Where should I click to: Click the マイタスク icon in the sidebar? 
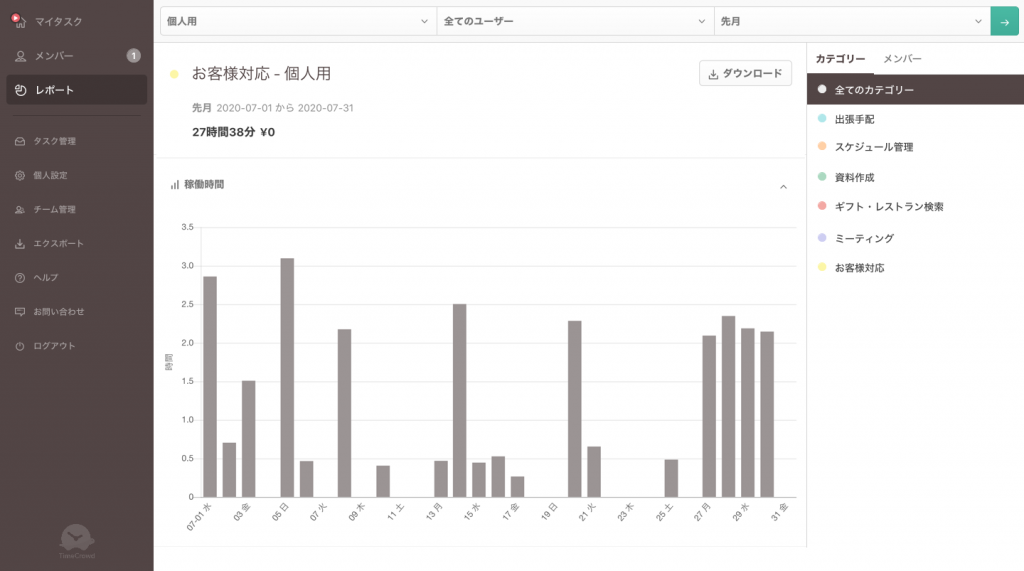pyautogui.click(x=19, y=21)
